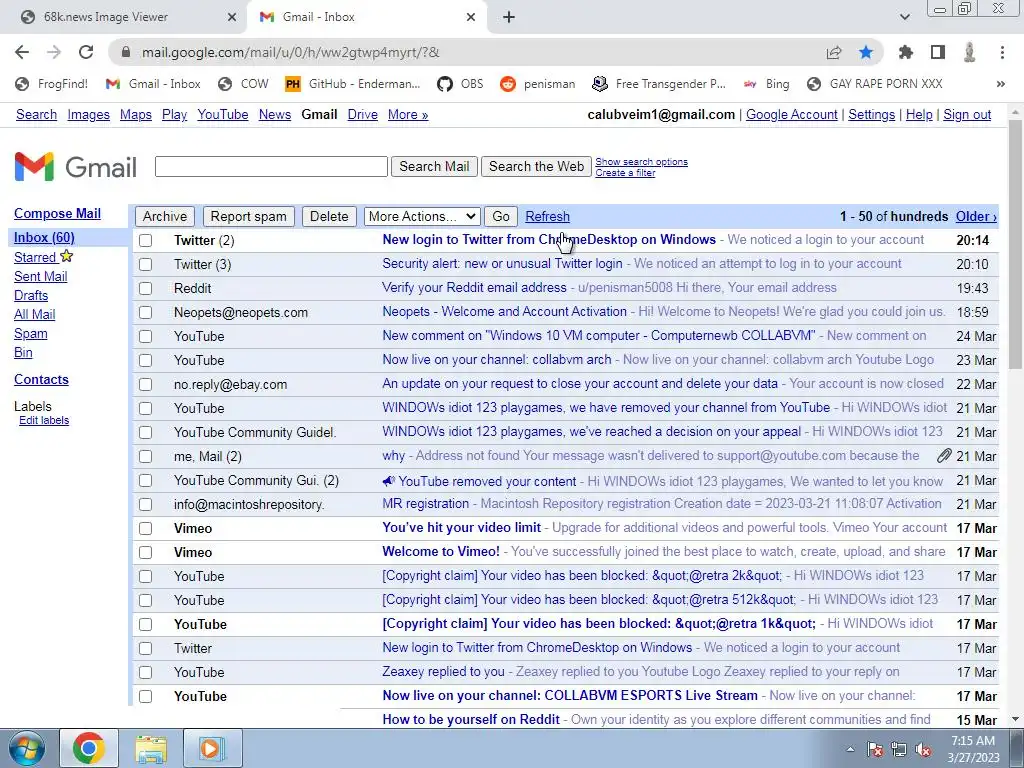The height and width of the screenshot is (768, 1024).
Task: Open the share page icon in address bar
Action: coord(834,52)
